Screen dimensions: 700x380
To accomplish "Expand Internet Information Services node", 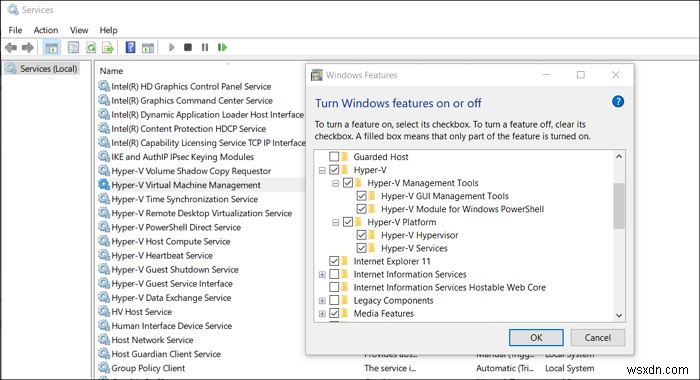I will pyautogui.click(x=322, y=274).
